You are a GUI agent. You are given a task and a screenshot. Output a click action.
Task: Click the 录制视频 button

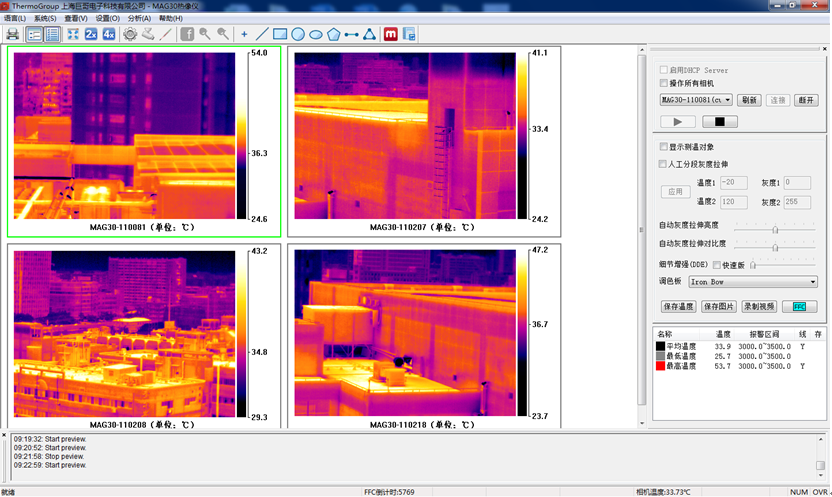[x=759, y=307]
